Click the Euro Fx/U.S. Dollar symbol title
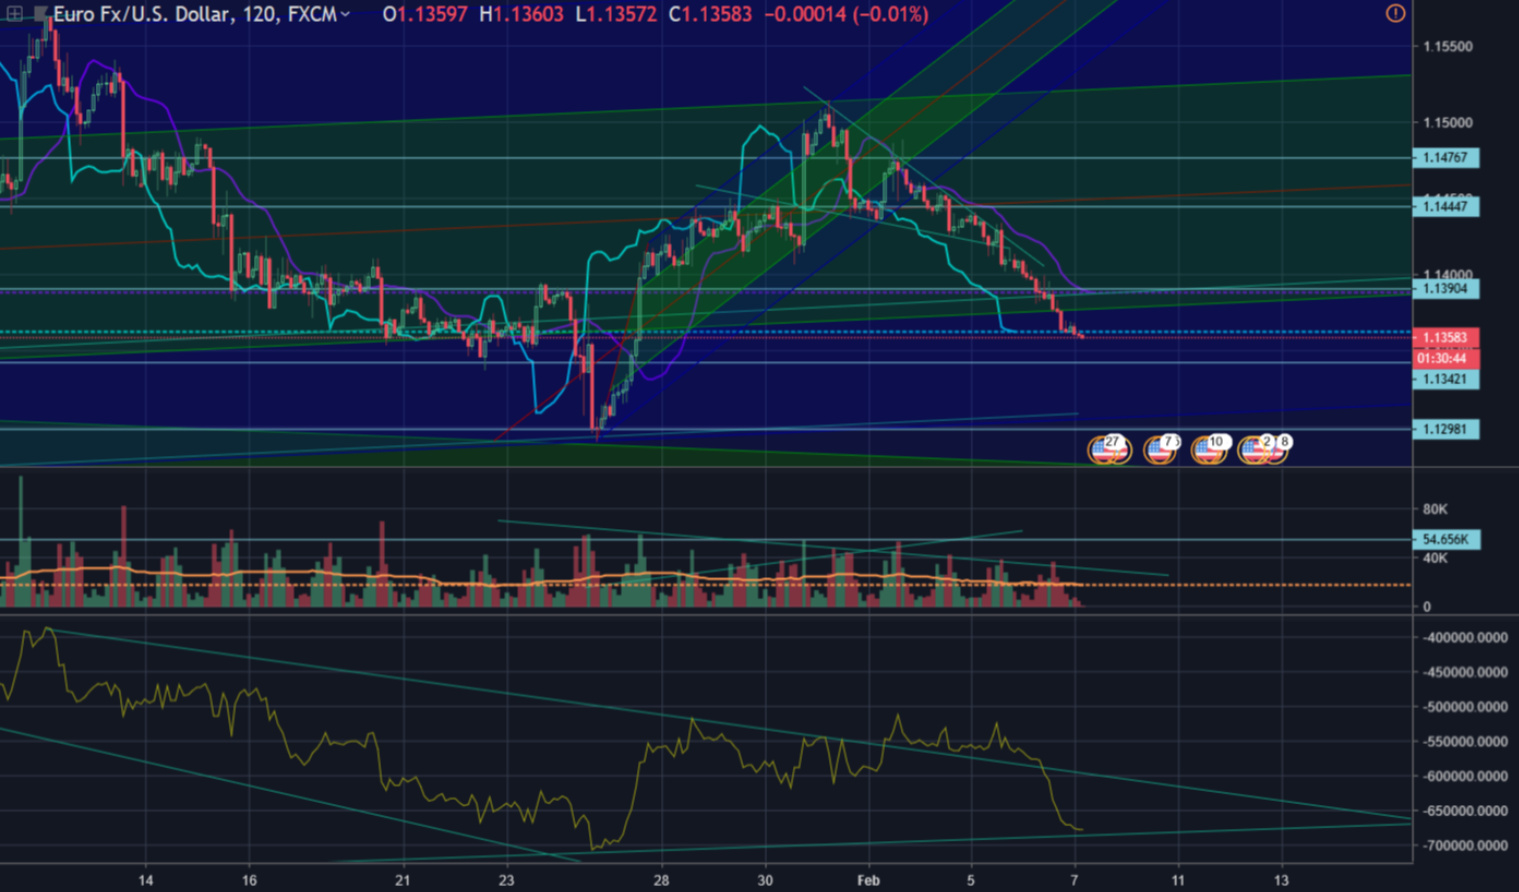Screen dimensions: 1519x892 [x=194, y=14]
